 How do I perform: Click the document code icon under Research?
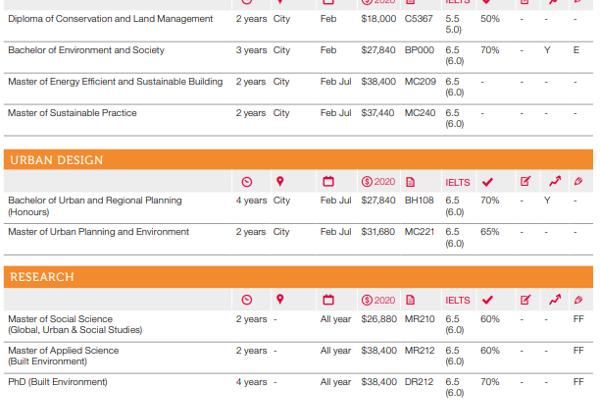tap(411, 300)
